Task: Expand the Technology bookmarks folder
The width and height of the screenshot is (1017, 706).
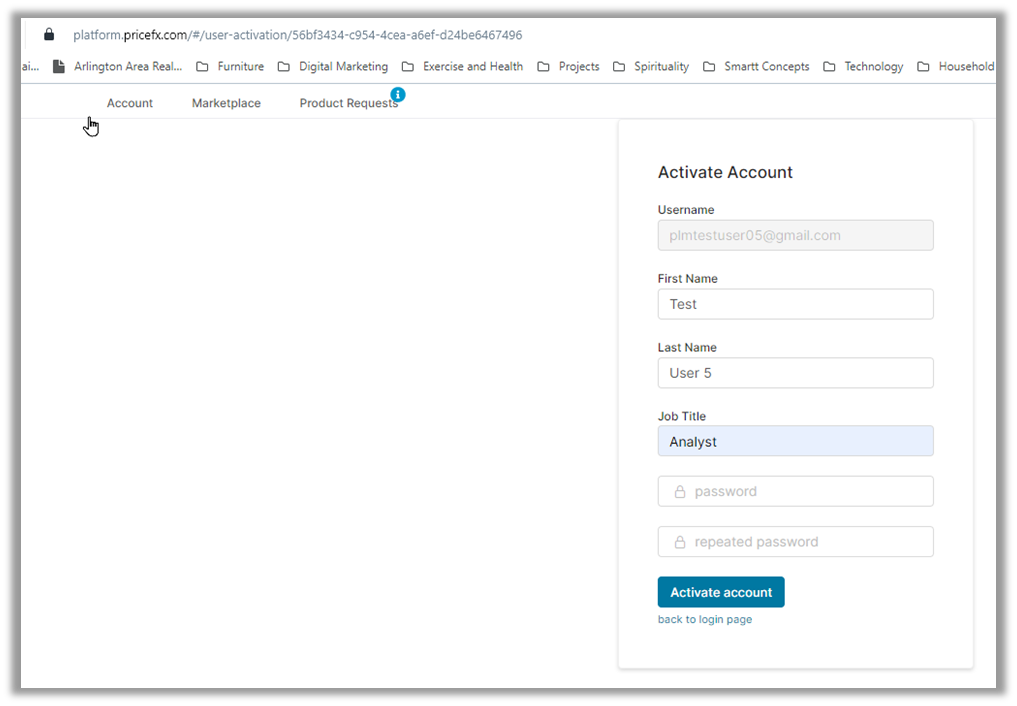Action: click(x=863, y=67)
